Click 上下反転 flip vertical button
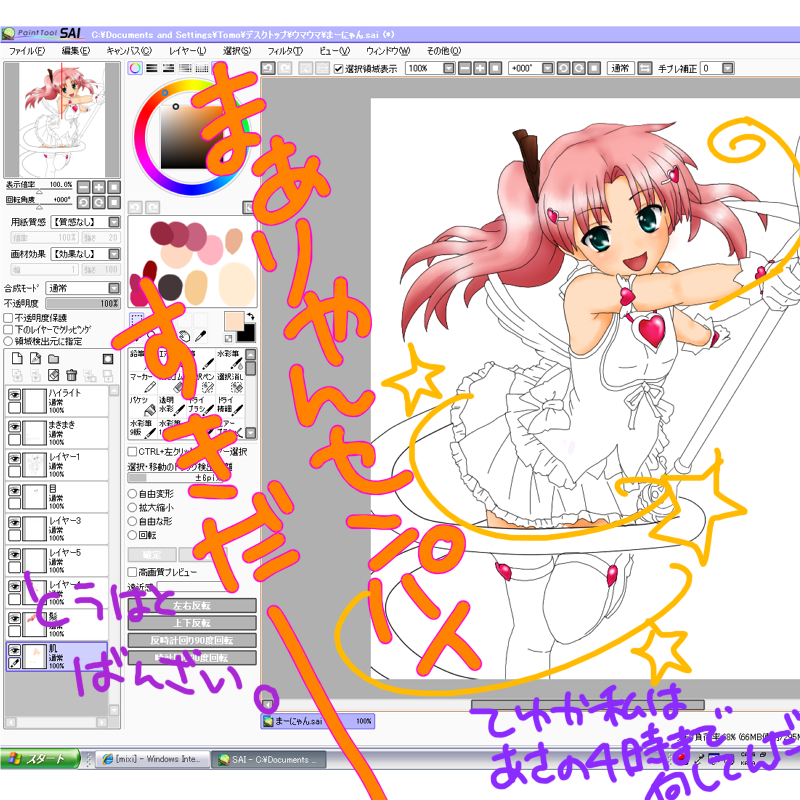This screenshot has height=800, width=800. 192,623
